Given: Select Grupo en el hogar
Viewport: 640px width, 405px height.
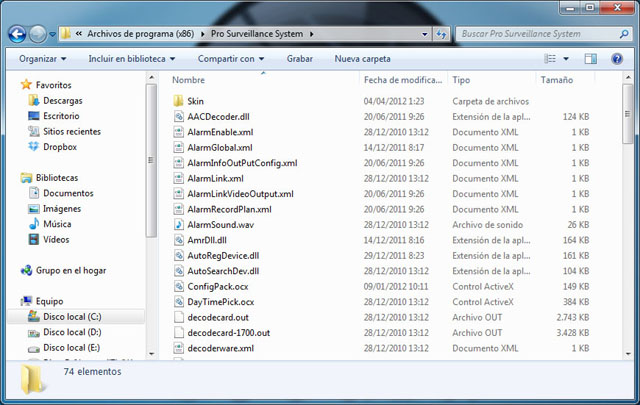Looking at the screenshot, I should (71, 270).
